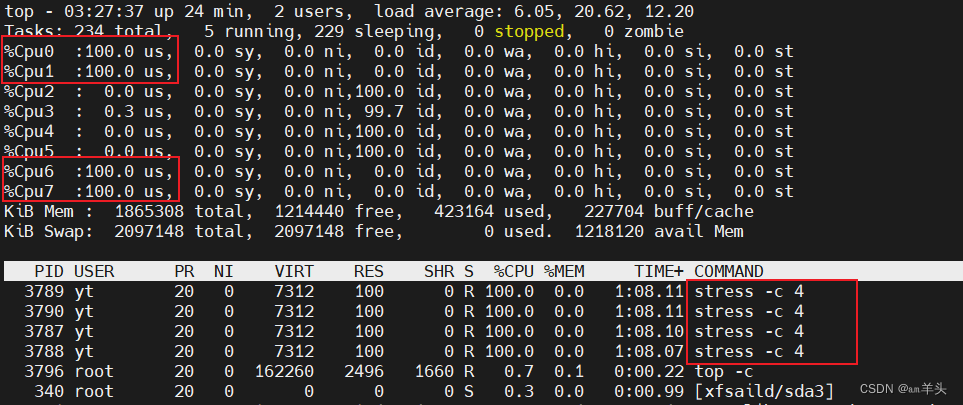Screen dimensions: 963x405
Task: Click the %Cpu1 label
Action: click(x=29, y=72)
